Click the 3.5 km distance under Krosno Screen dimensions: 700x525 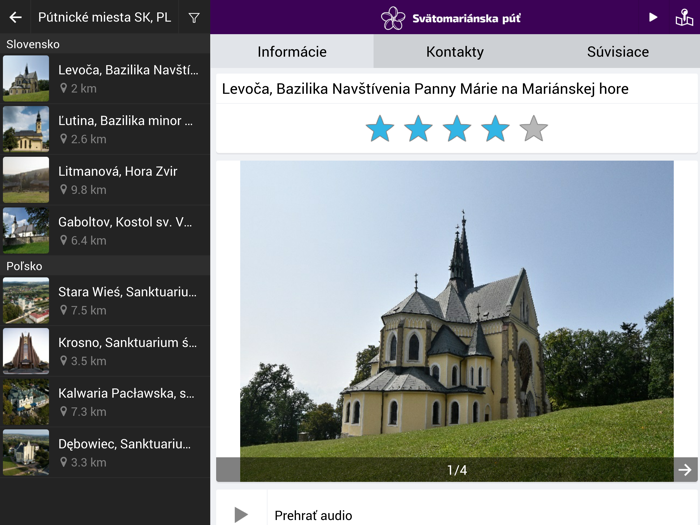click(88, 361)
